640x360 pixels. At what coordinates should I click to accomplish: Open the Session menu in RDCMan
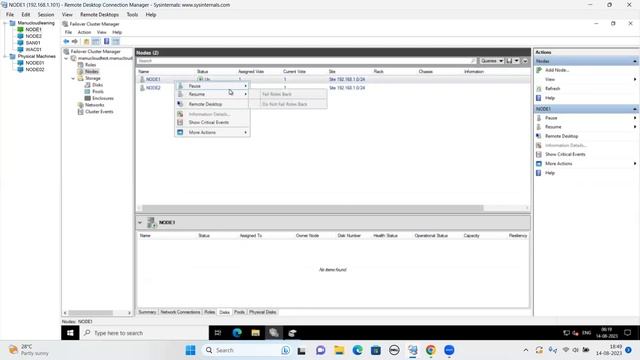pos(46,15)
